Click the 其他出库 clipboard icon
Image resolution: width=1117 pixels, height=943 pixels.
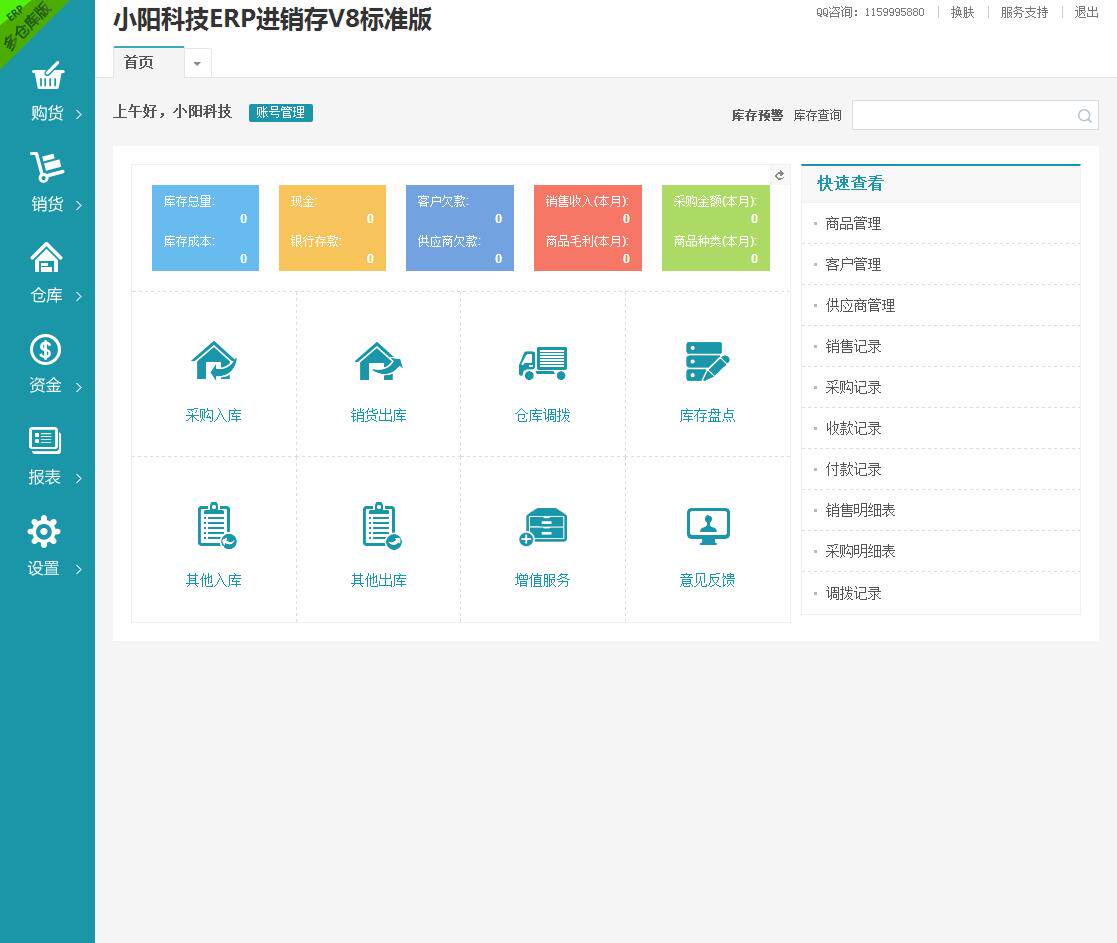381,526
